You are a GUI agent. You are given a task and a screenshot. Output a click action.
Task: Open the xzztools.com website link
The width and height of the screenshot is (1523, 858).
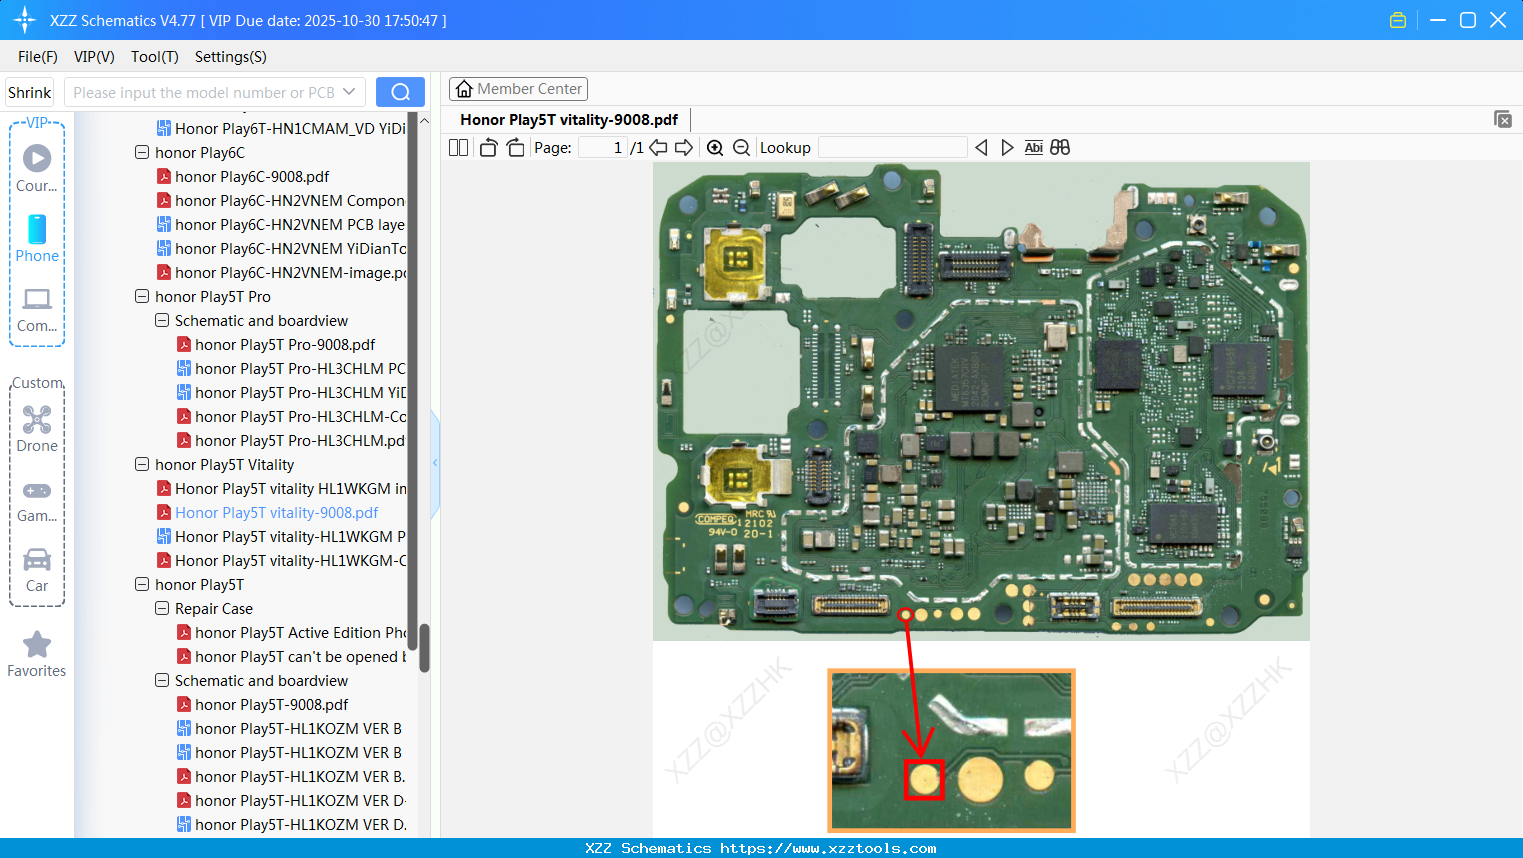(x=828, y=848)
